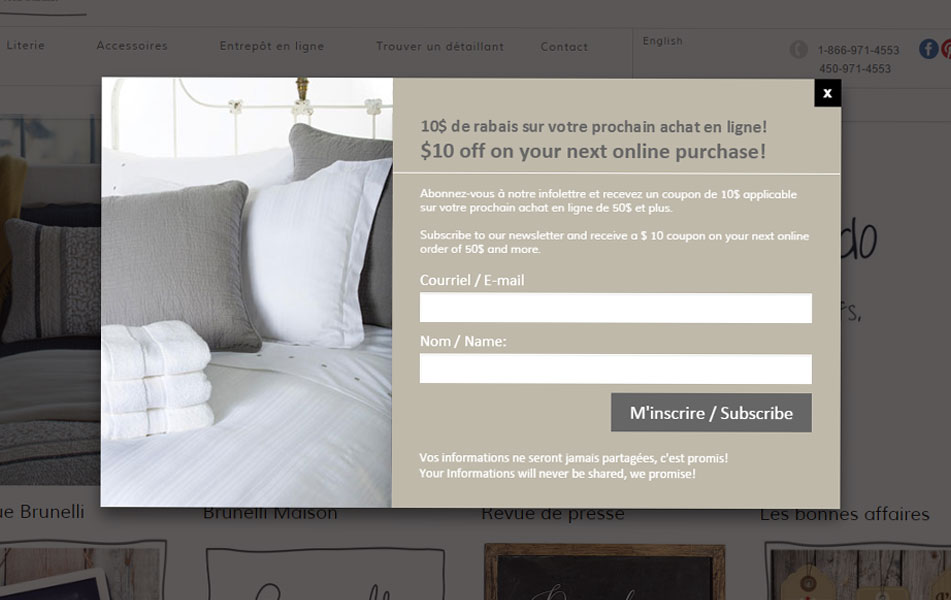Focus the Nom / Name field

coord(616,369)
